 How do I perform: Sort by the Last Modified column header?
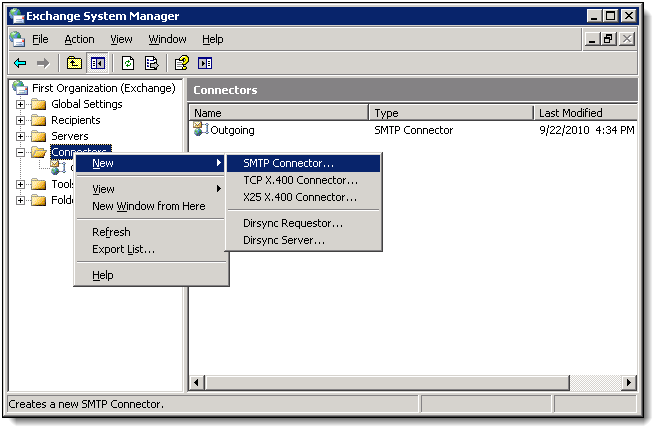pos(586,113)
